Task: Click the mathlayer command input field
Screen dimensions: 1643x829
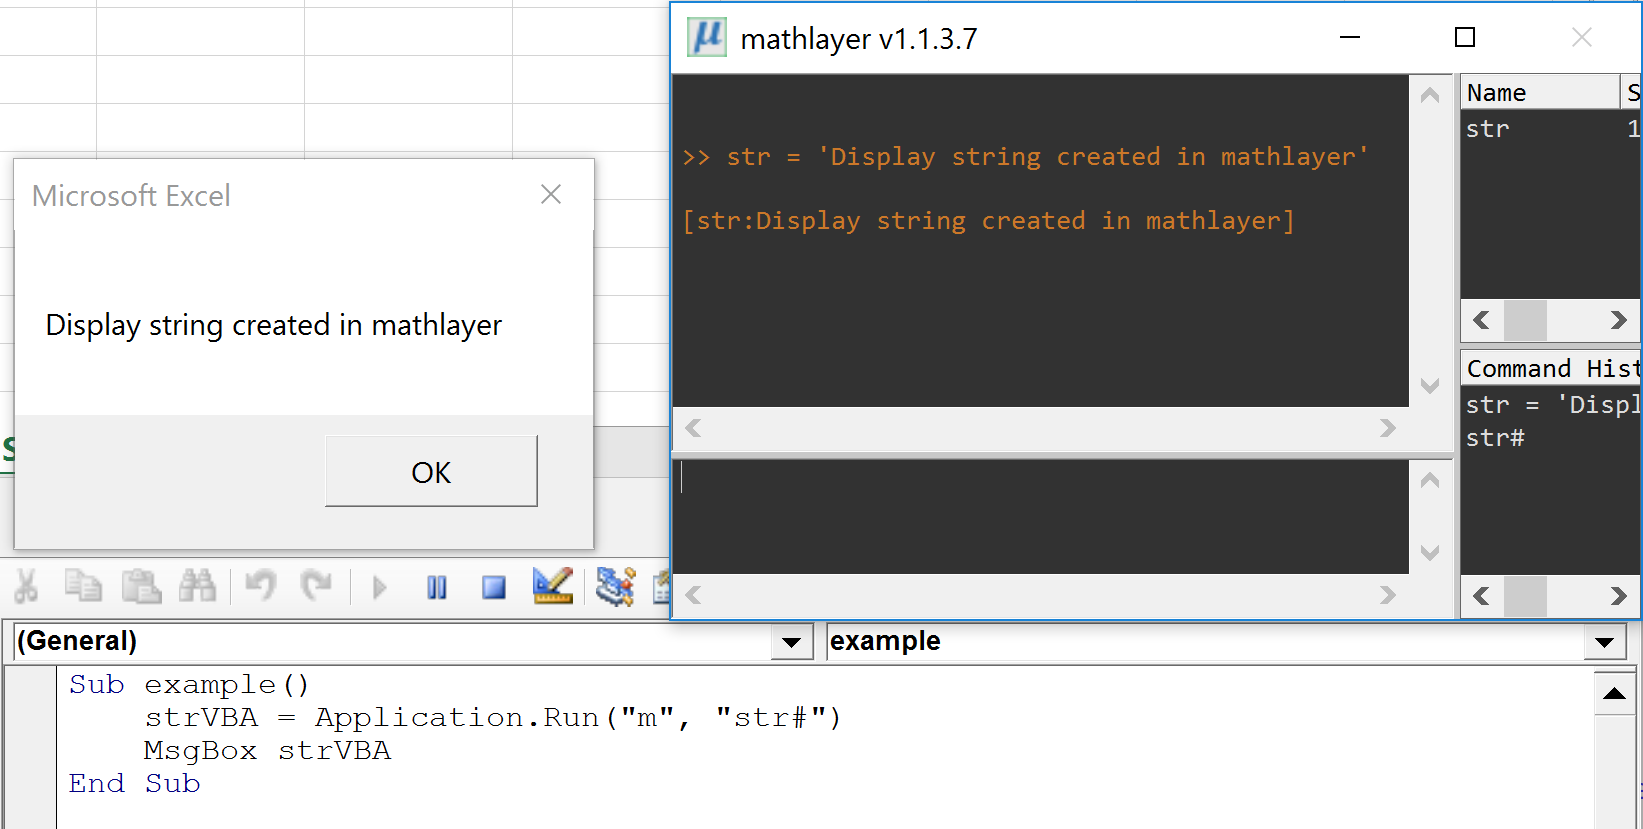Action: coord(1040,515)
